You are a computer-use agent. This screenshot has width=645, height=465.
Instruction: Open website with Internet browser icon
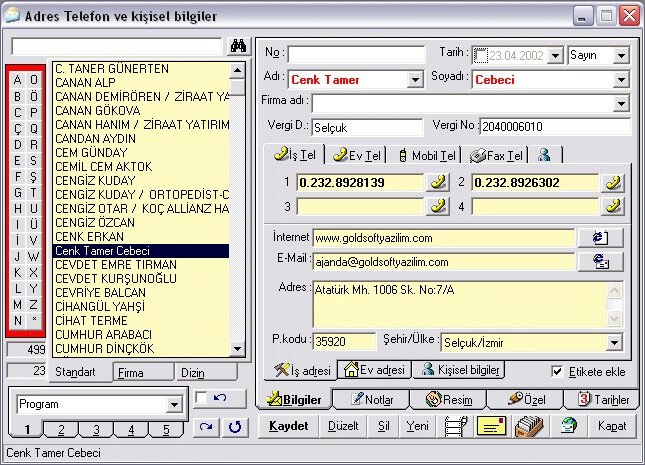pos(601,238)
